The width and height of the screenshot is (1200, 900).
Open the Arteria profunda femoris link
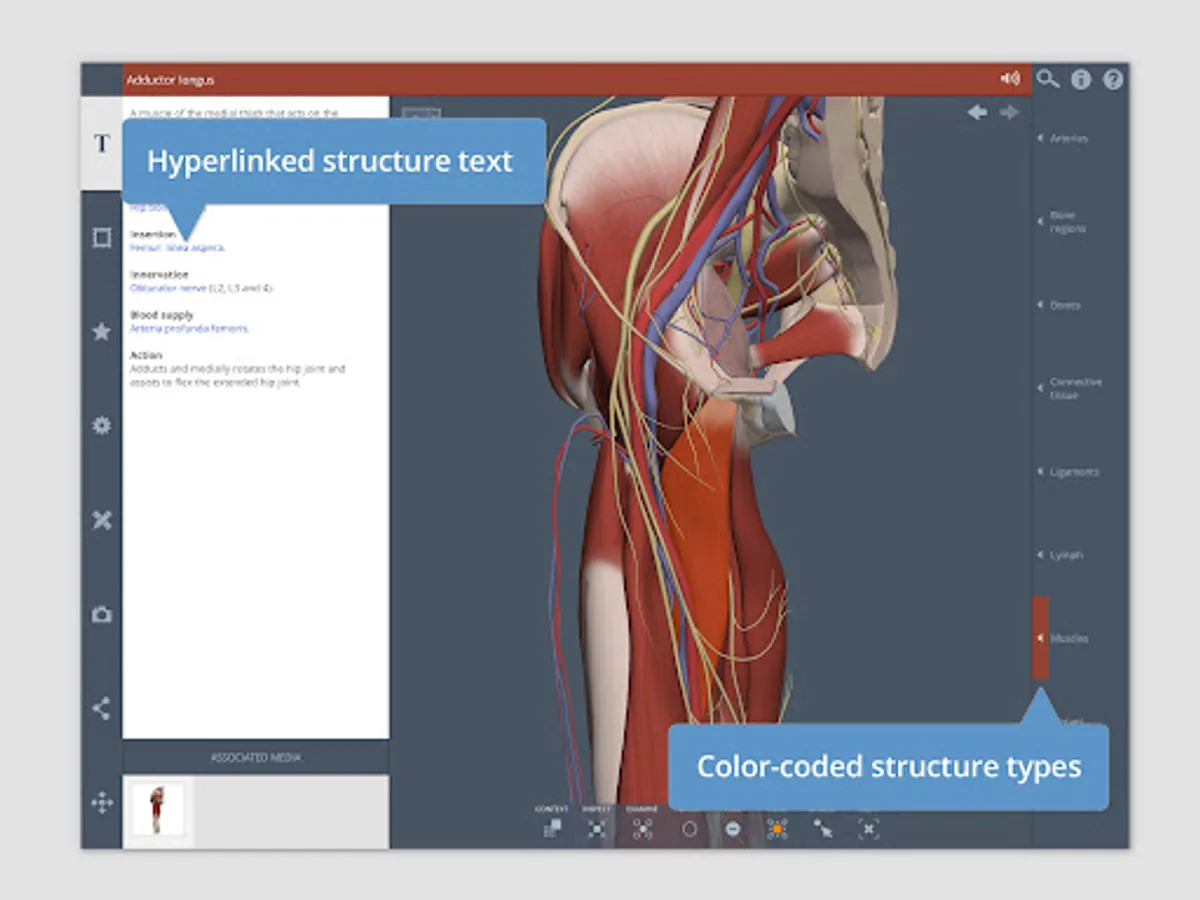point(189,328)
